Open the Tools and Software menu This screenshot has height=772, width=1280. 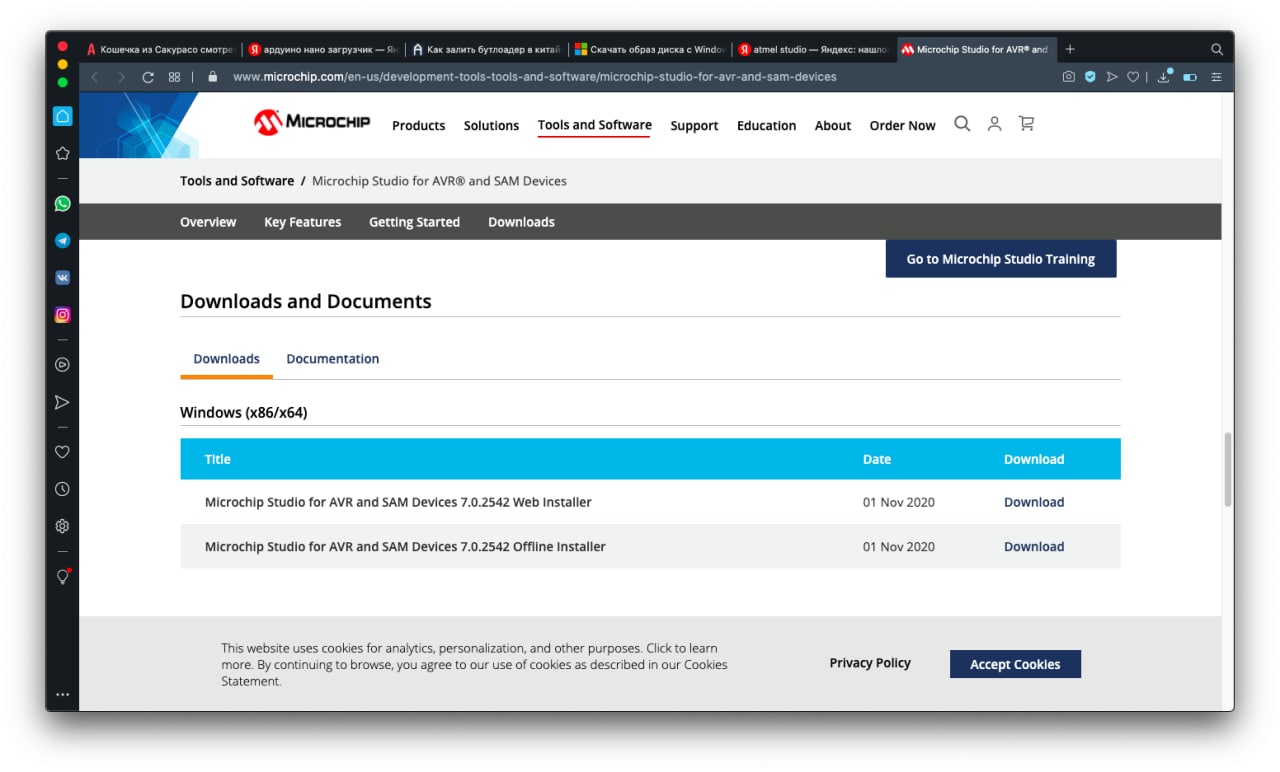pos(594,125)
